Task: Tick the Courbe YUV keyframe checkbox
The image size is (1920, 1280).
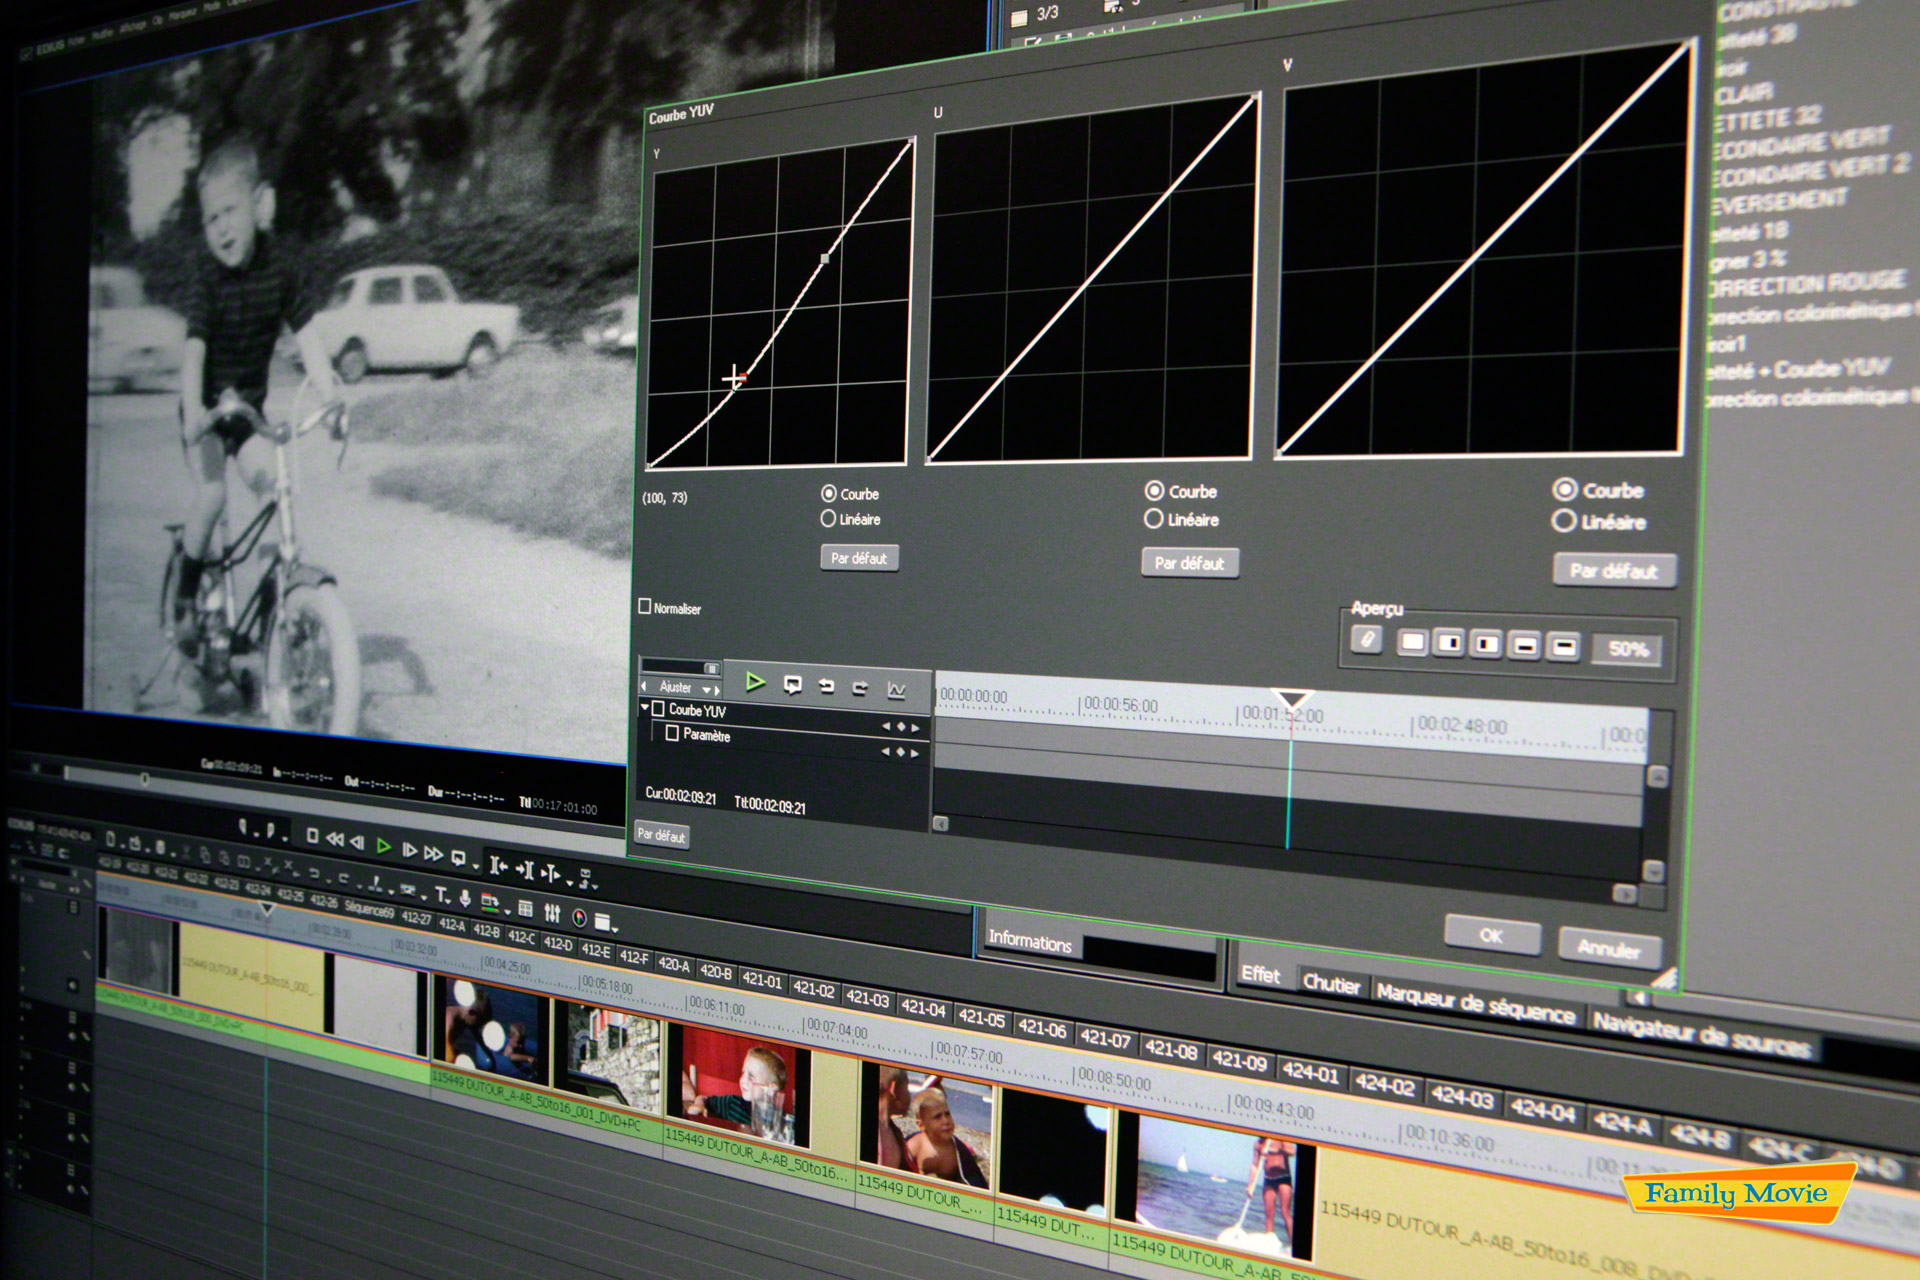Action: pyautogui.click(x=658, y=709)
